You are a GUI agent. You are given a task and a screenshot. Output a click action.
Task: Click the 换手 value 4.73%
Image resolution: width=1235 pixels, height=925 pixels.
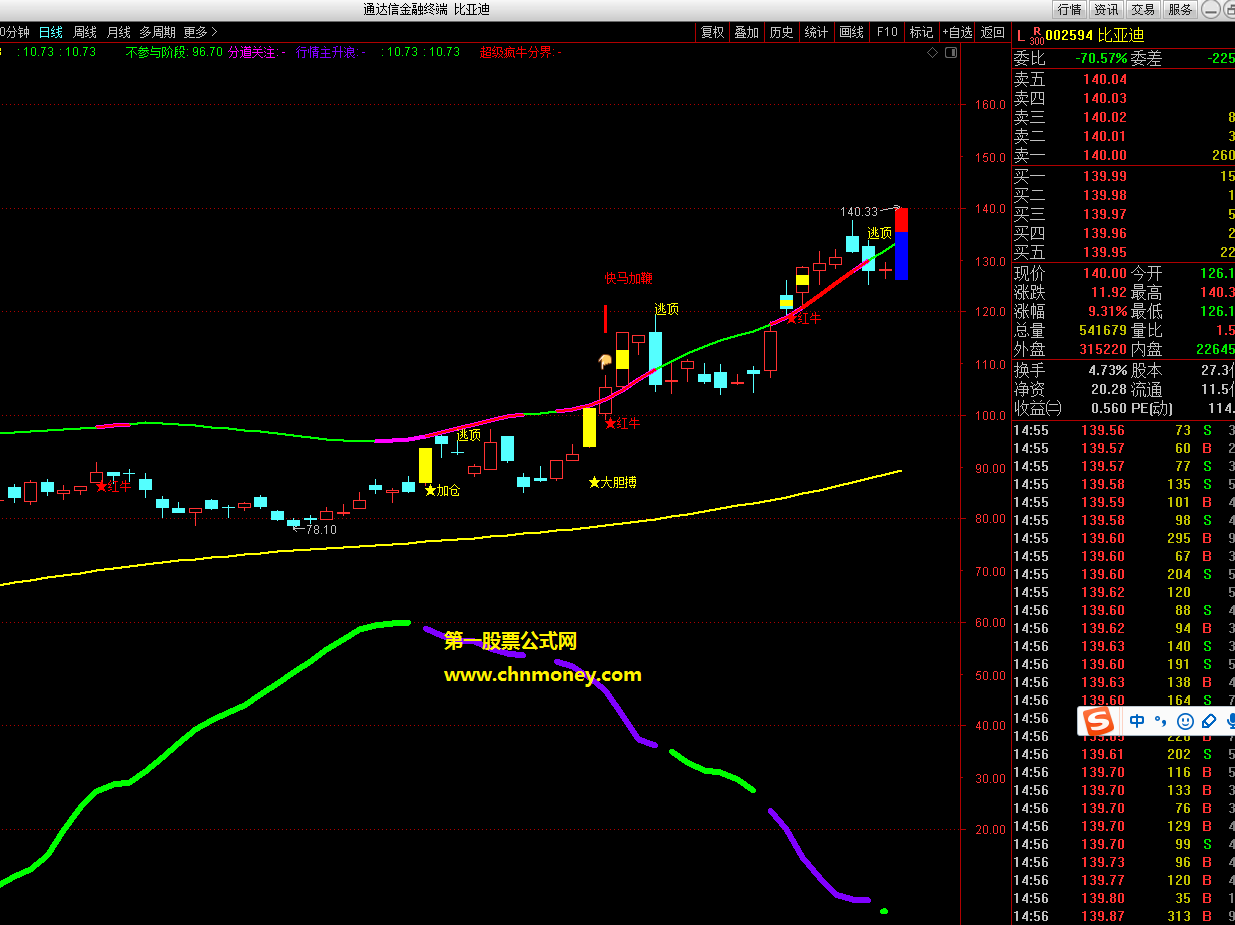click(x=1108, y=370)
